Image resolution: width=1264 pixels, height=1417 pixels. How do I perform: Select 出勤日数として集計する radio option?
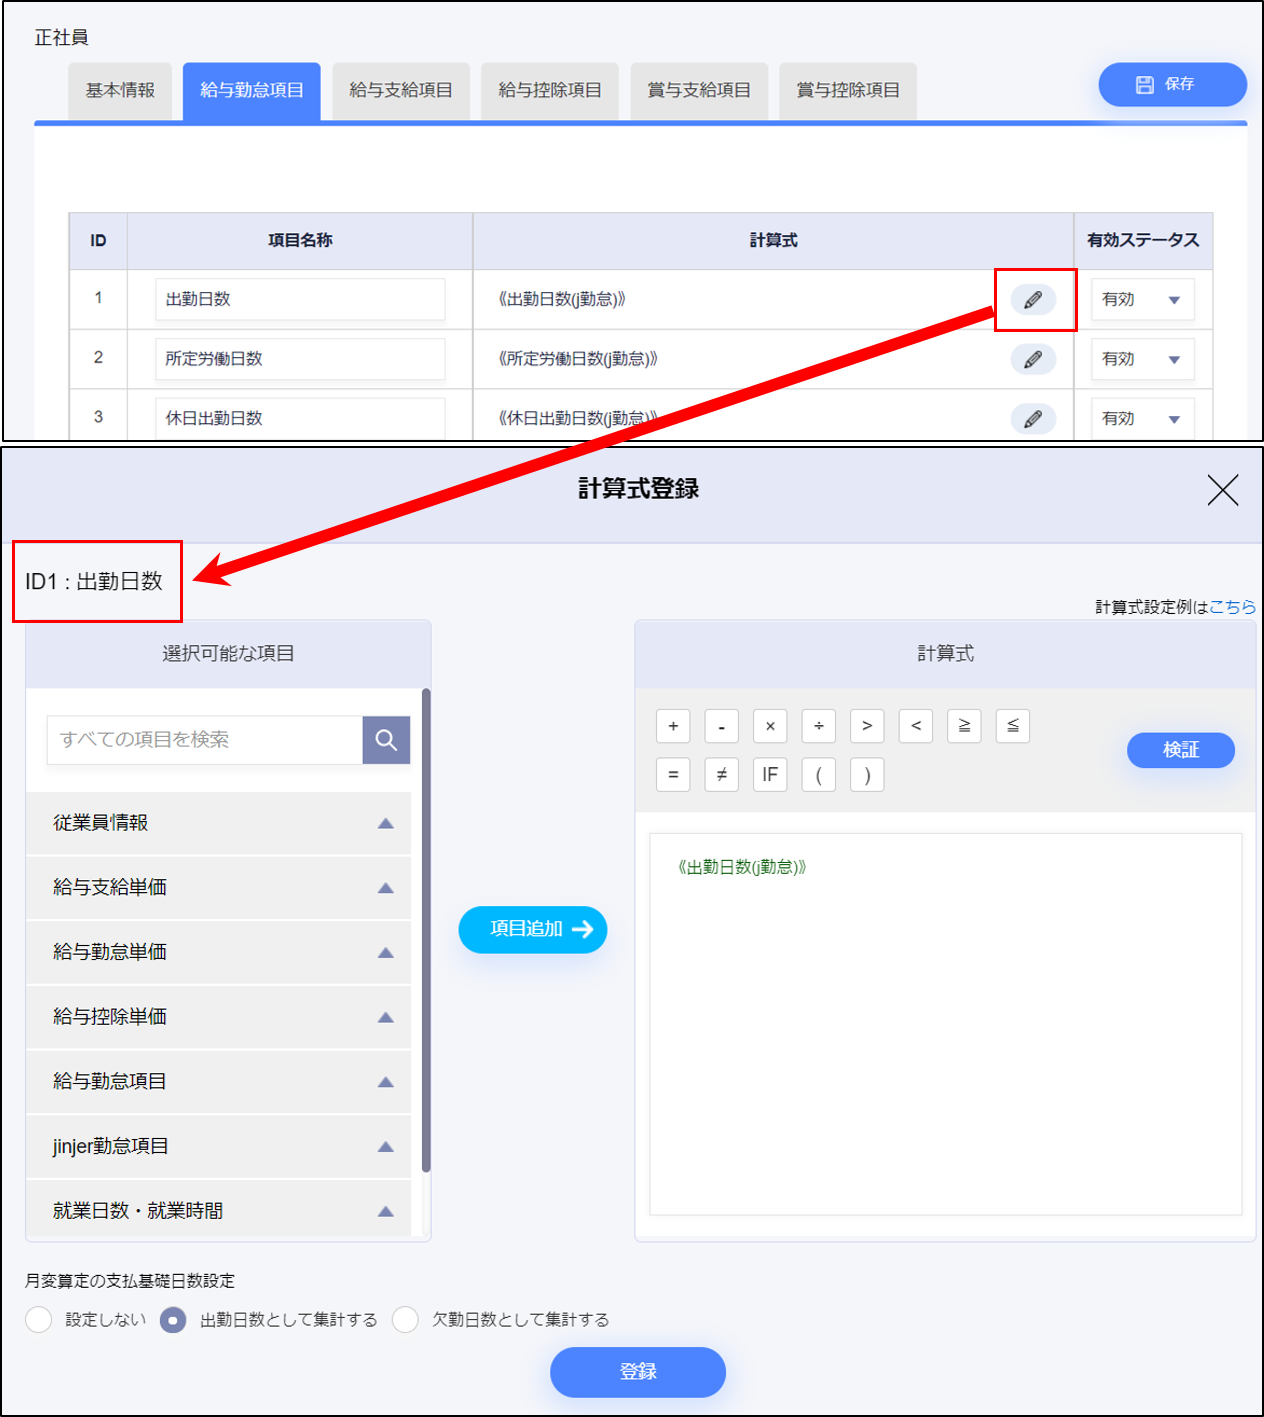click(x=173, y=1320)
